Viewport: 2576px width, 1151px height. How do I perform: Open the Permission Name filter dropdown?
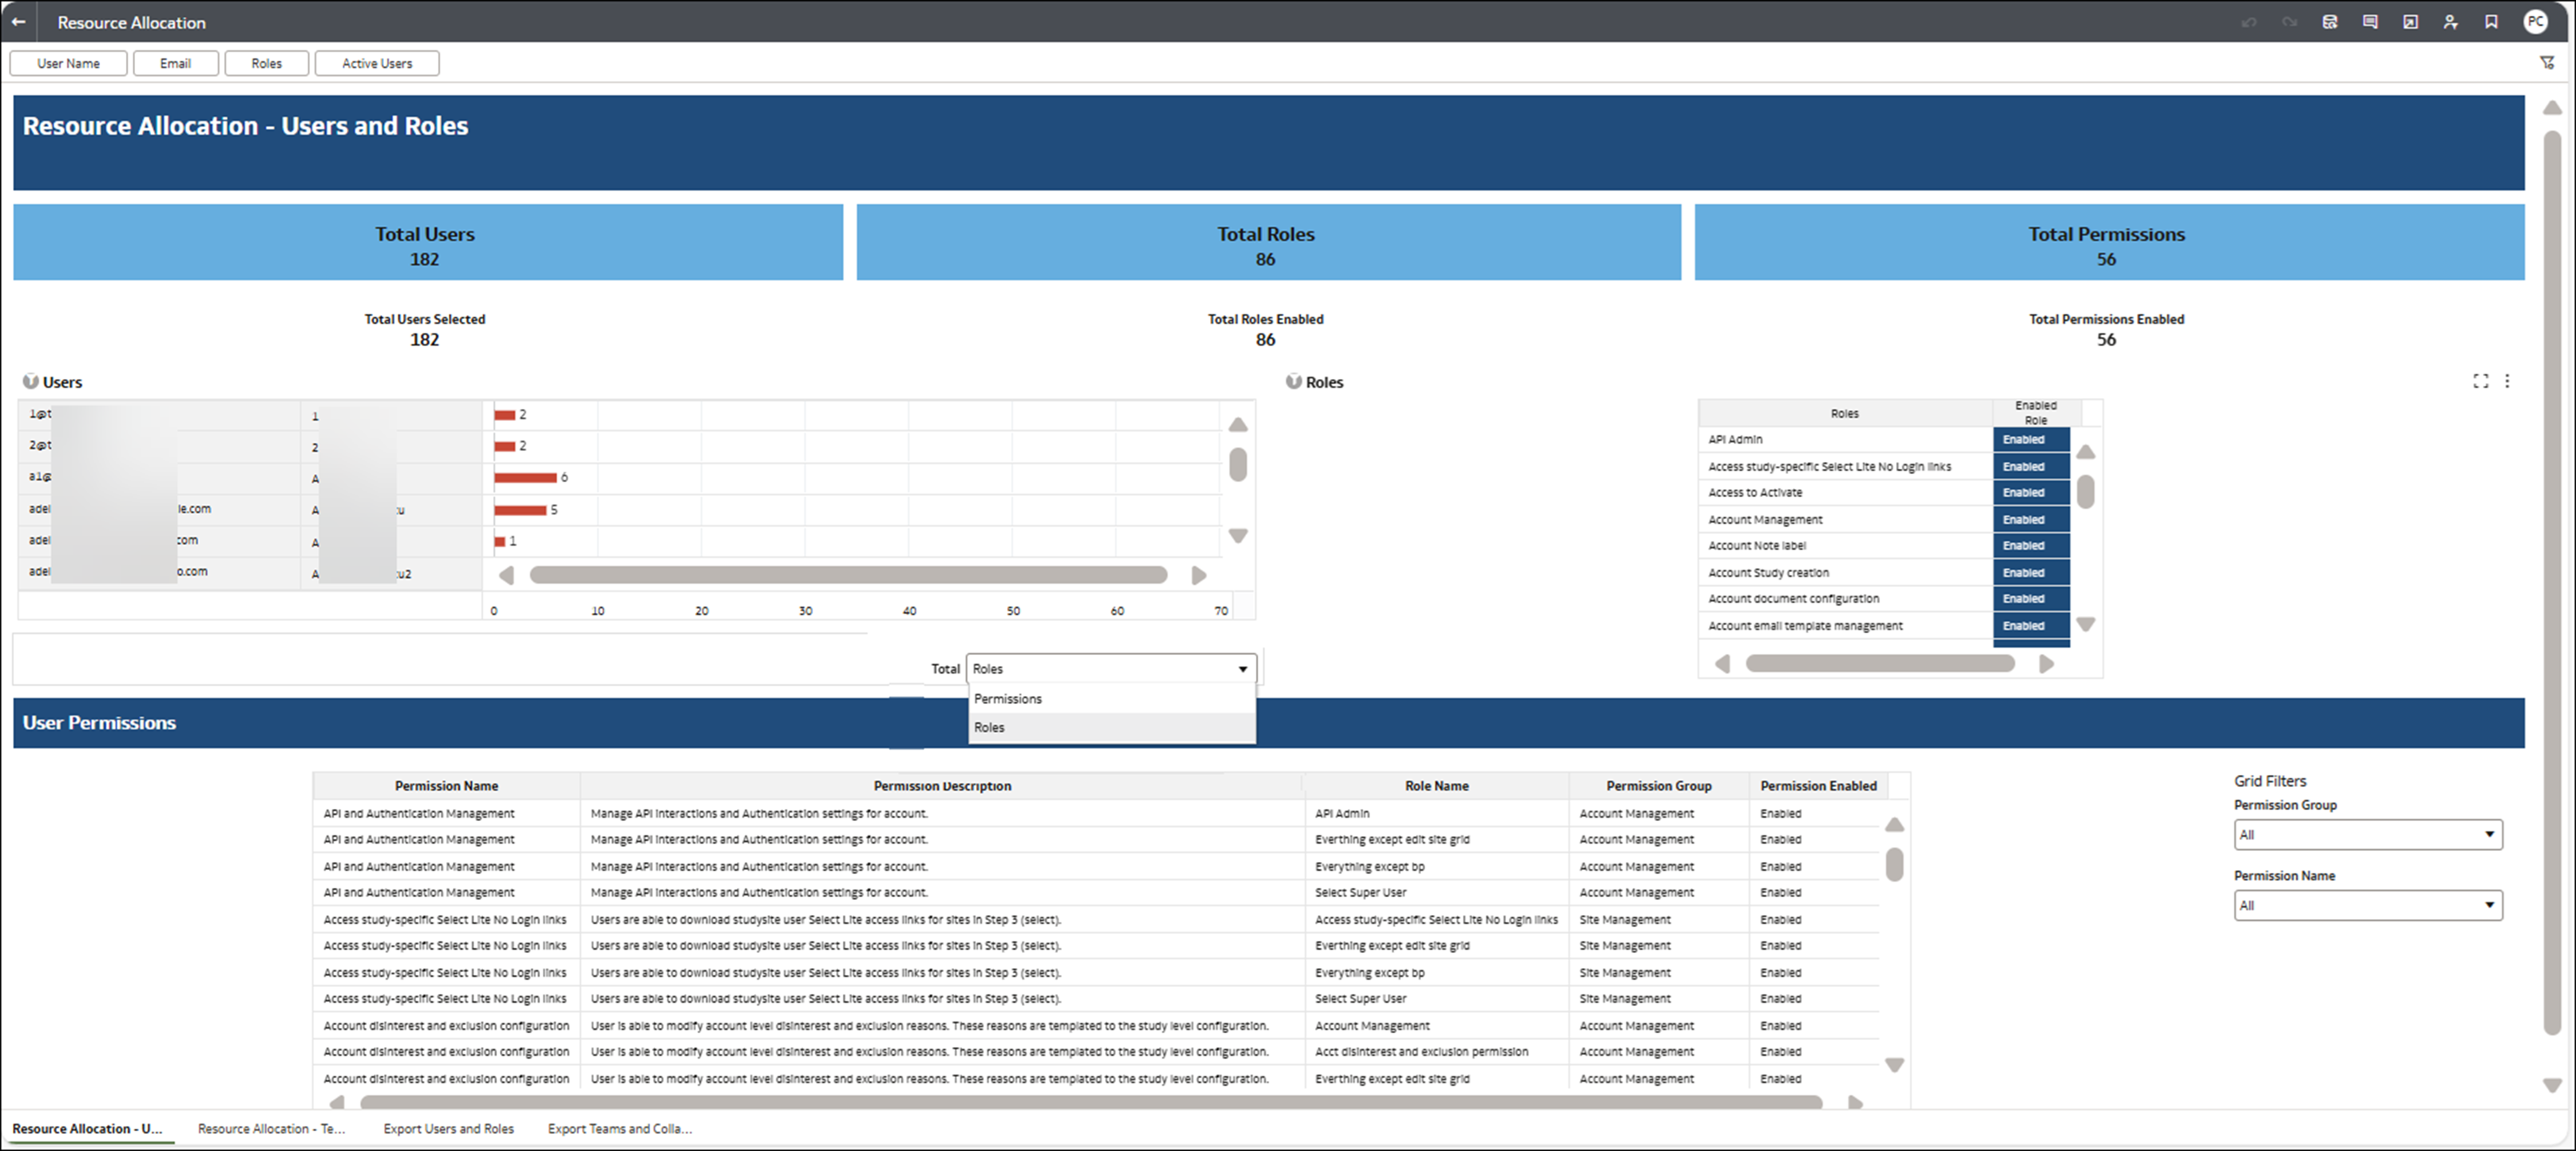[2367, 905]
